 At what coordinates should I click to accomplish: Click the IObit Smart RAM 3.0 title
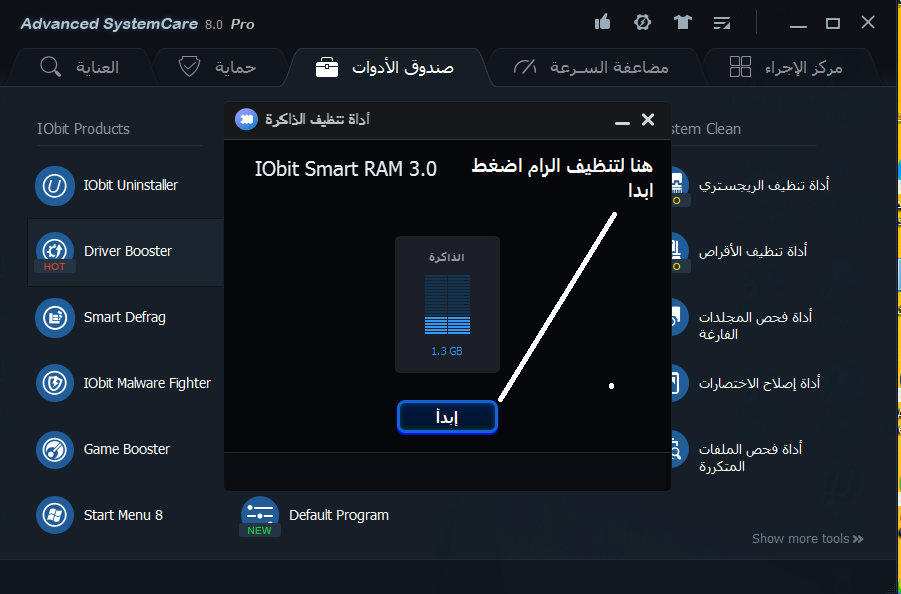345,169
